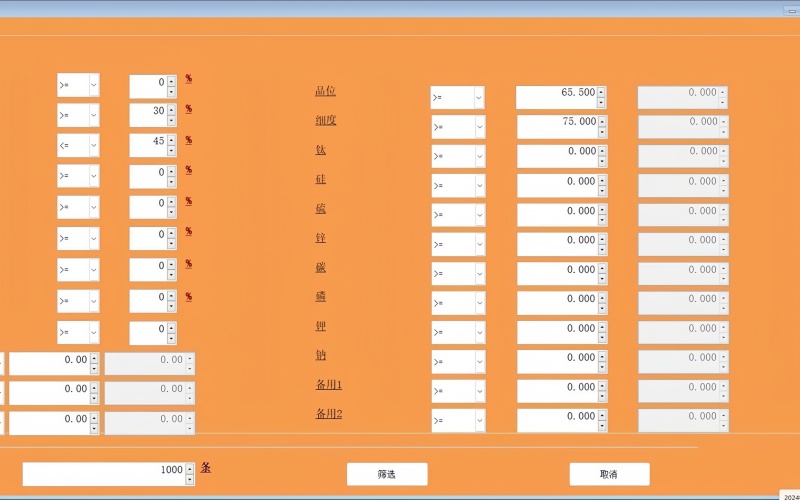The height and width of the screenshot is (500, 800).
Task: Open the operator dropdown in the 备用2 row
Action: click(x=479, y=421)
